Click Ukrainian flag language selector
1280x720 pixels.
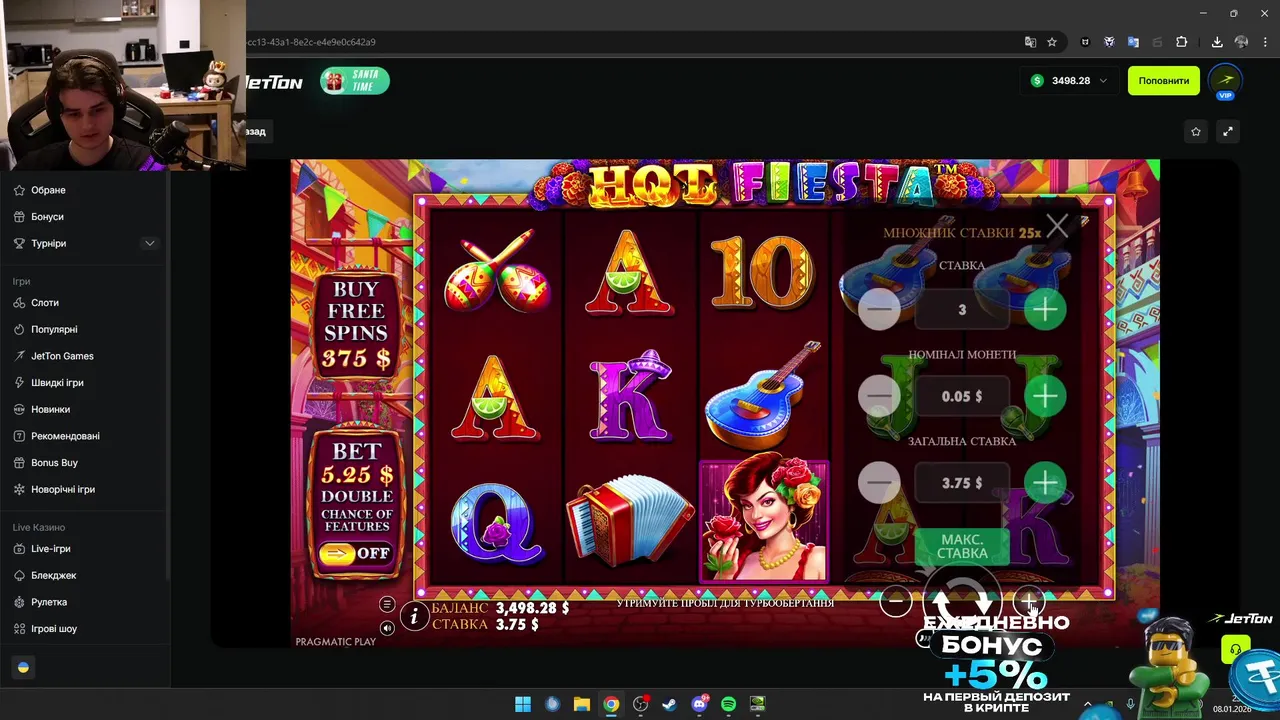[23, 667]
